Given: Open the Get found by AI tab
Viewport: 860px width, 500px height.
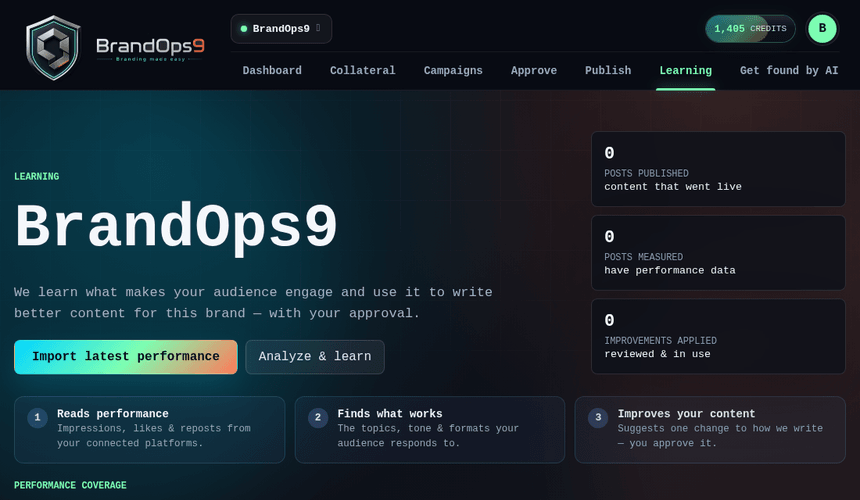Looking at the screenshot, I should click(789, 71).
